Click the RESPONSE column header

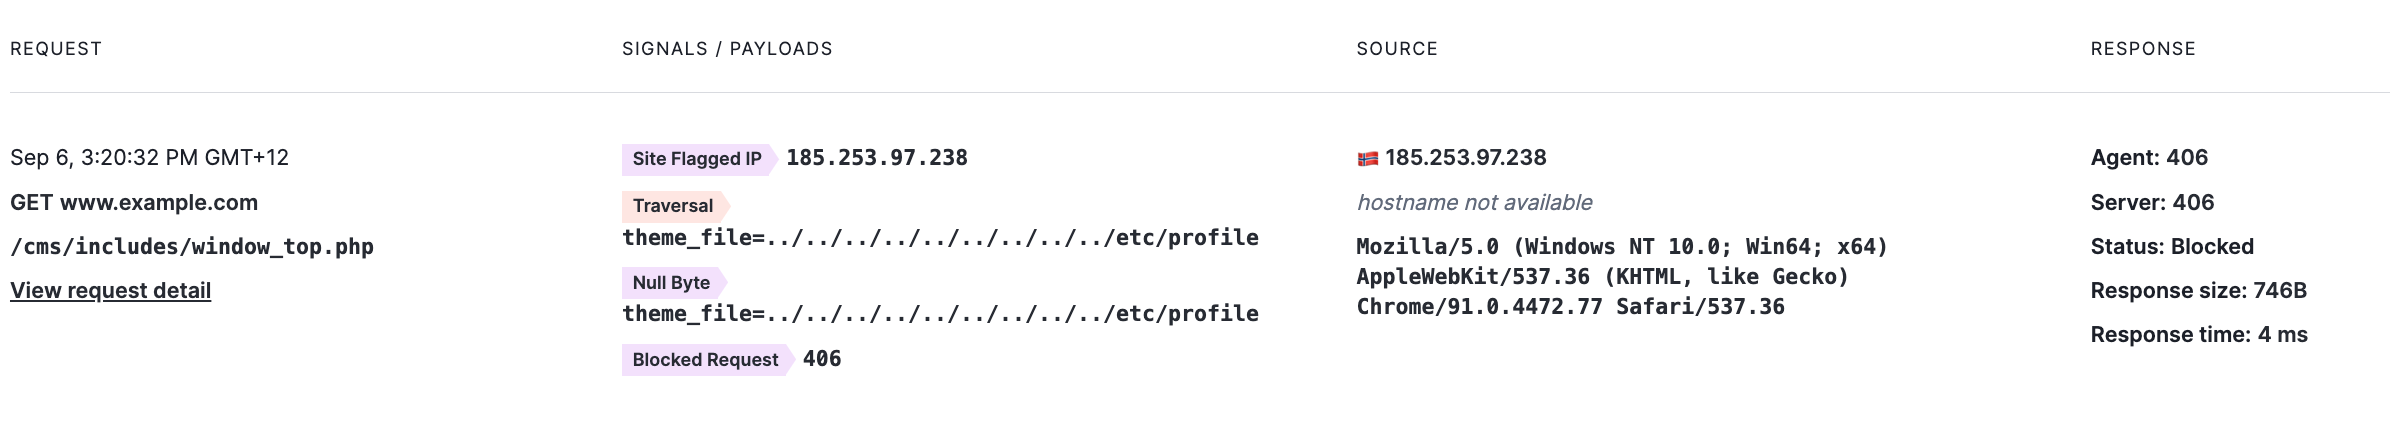(x=2143, y=49)
